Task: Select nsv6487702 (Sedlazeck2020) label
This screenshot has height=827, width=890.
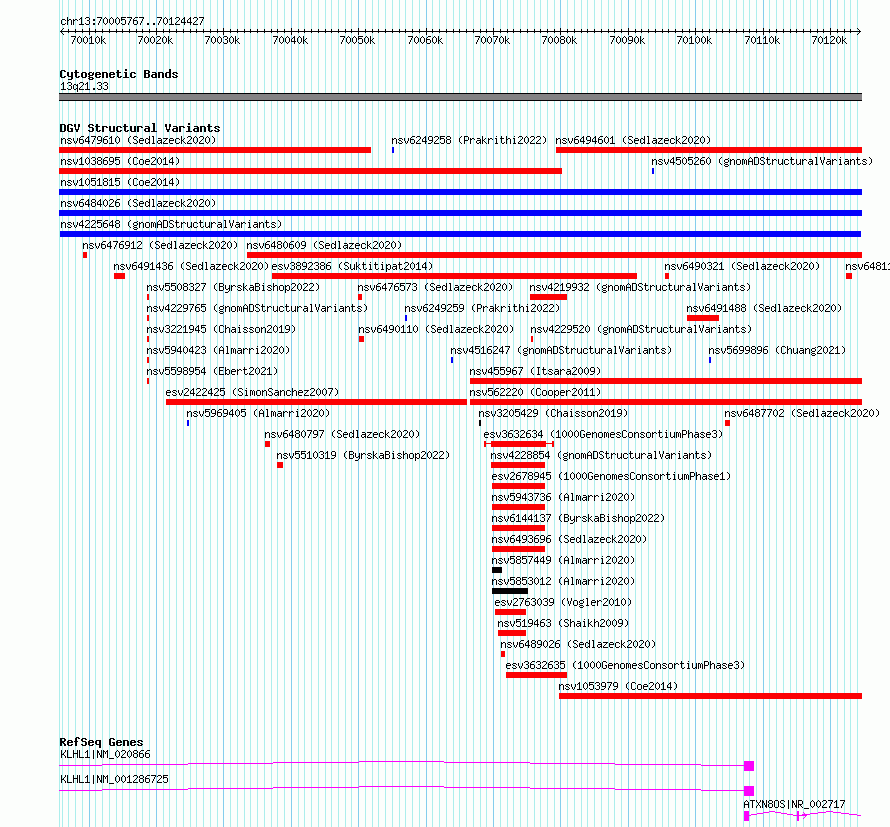Action: (802, 413)
